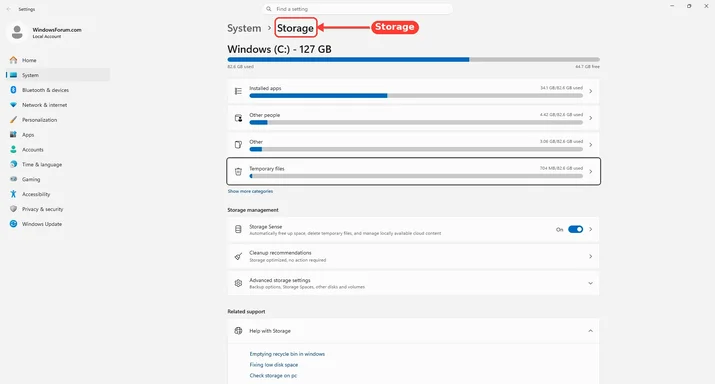Minimize the Settings window
Viewport: 715px width, 384px height.
[x=672, y=6]
